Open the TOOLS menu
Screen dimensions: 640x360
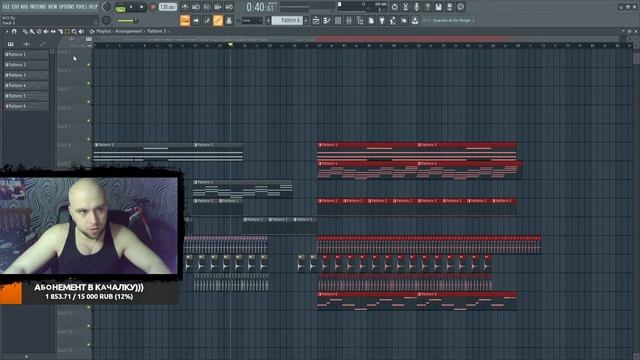pyautogui.click(x=82, y=7)
